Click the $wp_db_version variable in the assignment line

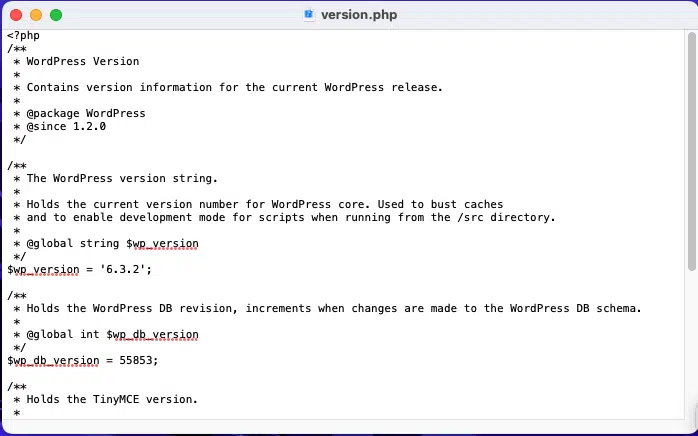53,360
